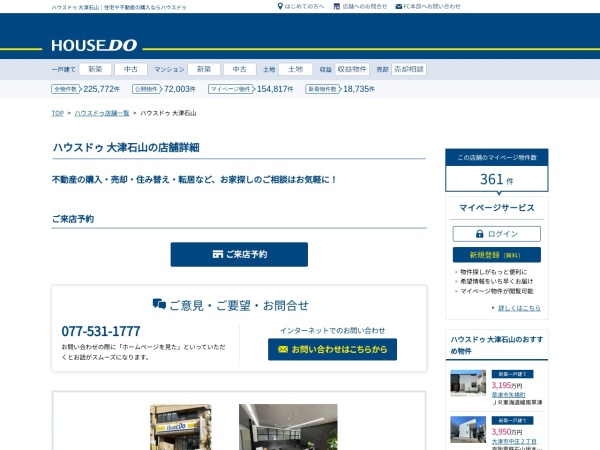Click the speech bubble icon by ご意見・ご要望
This screenshot has height=450, width=600.
coord(159,304)
